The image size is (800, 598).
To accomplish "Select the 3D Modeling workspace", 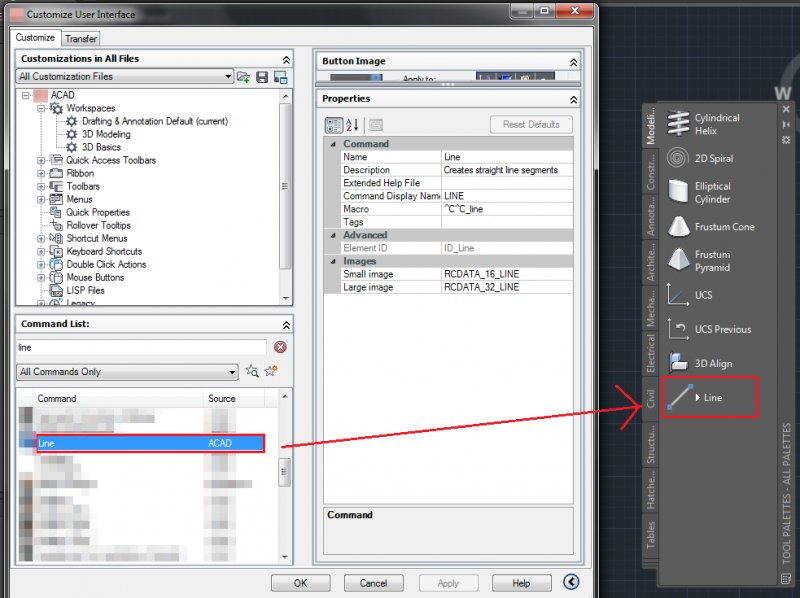I will click(106, 134).
